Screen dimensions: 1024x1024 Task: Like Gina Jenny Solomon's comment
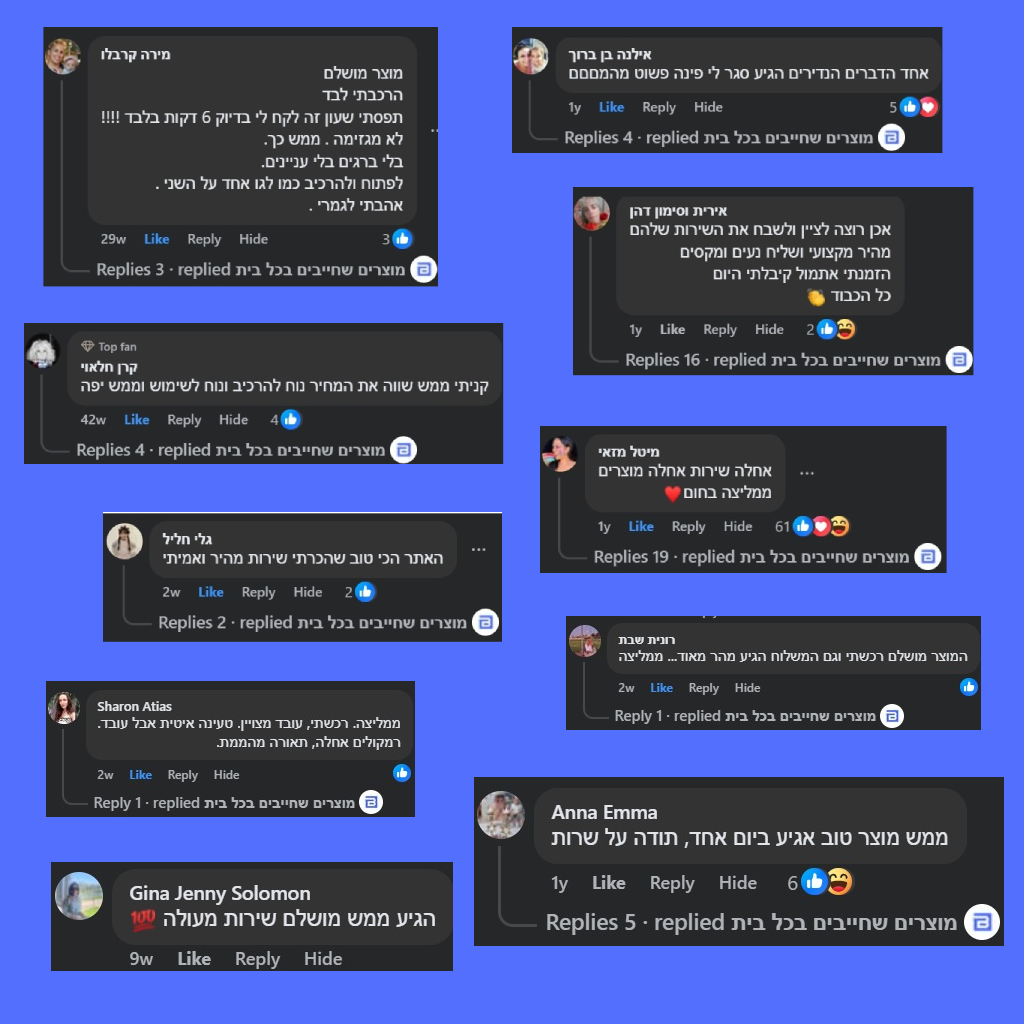point(194,958)
